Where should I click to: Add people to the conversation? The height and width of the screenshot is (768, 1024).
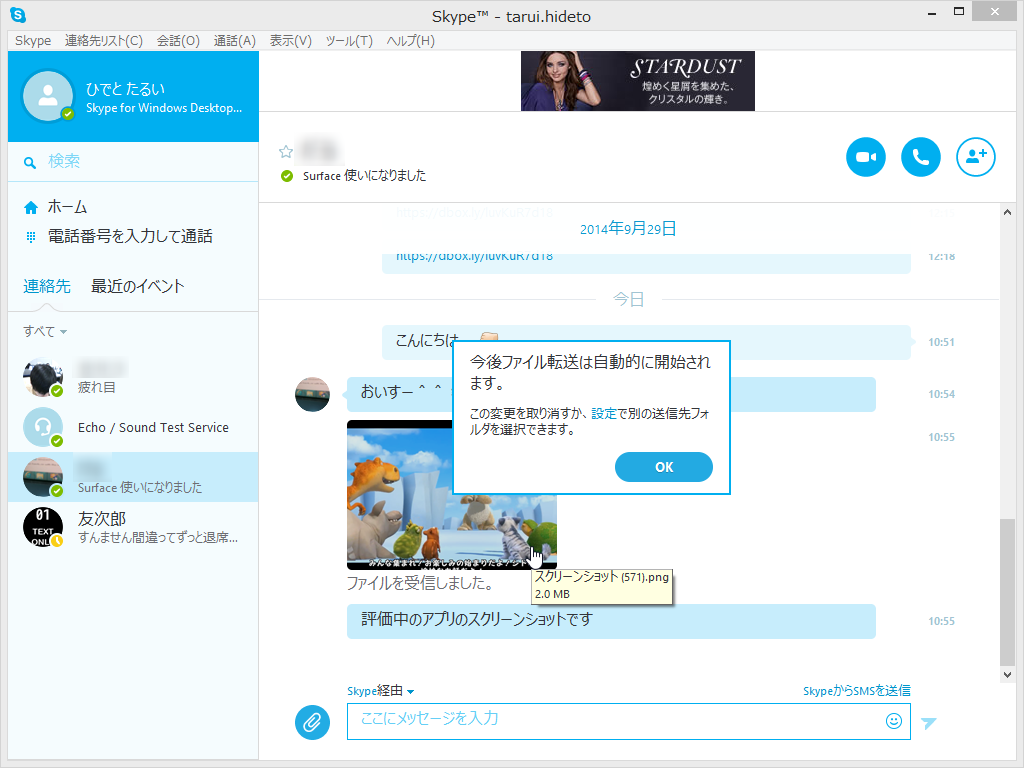[976, 157]
